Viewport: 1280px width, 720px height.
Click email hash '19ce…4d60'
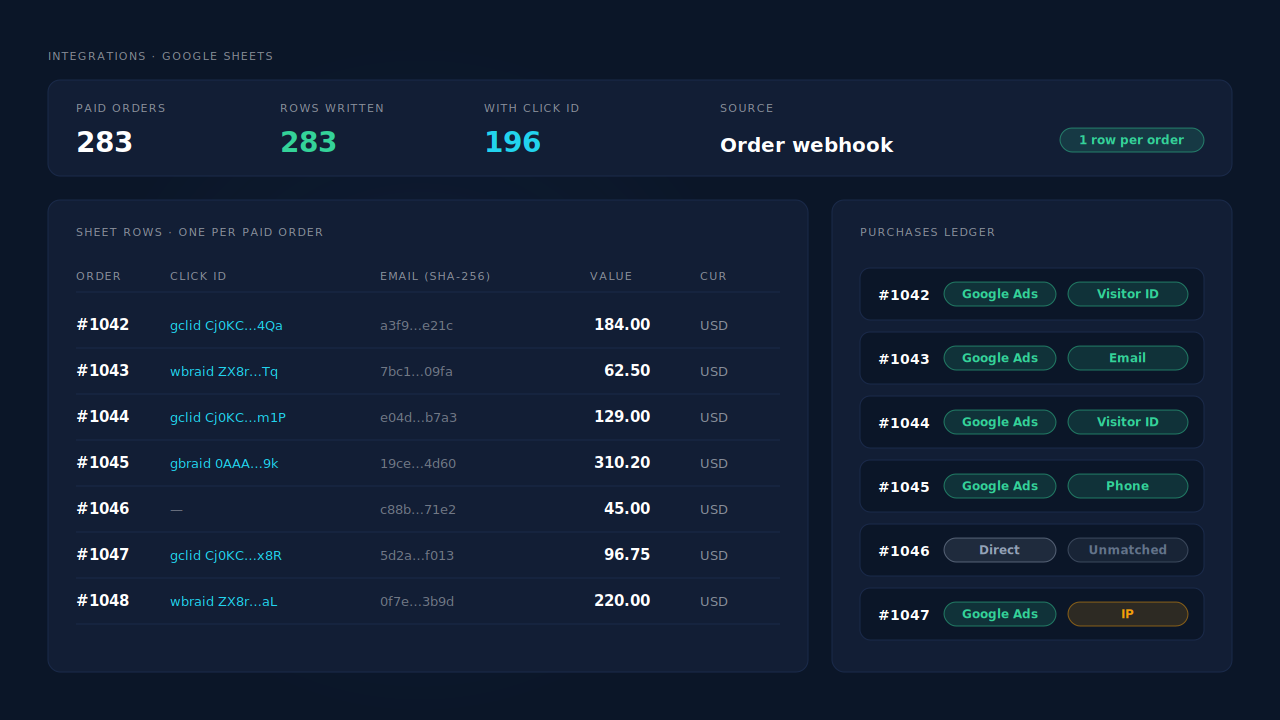pyautogui.click(x=418, y=463)
